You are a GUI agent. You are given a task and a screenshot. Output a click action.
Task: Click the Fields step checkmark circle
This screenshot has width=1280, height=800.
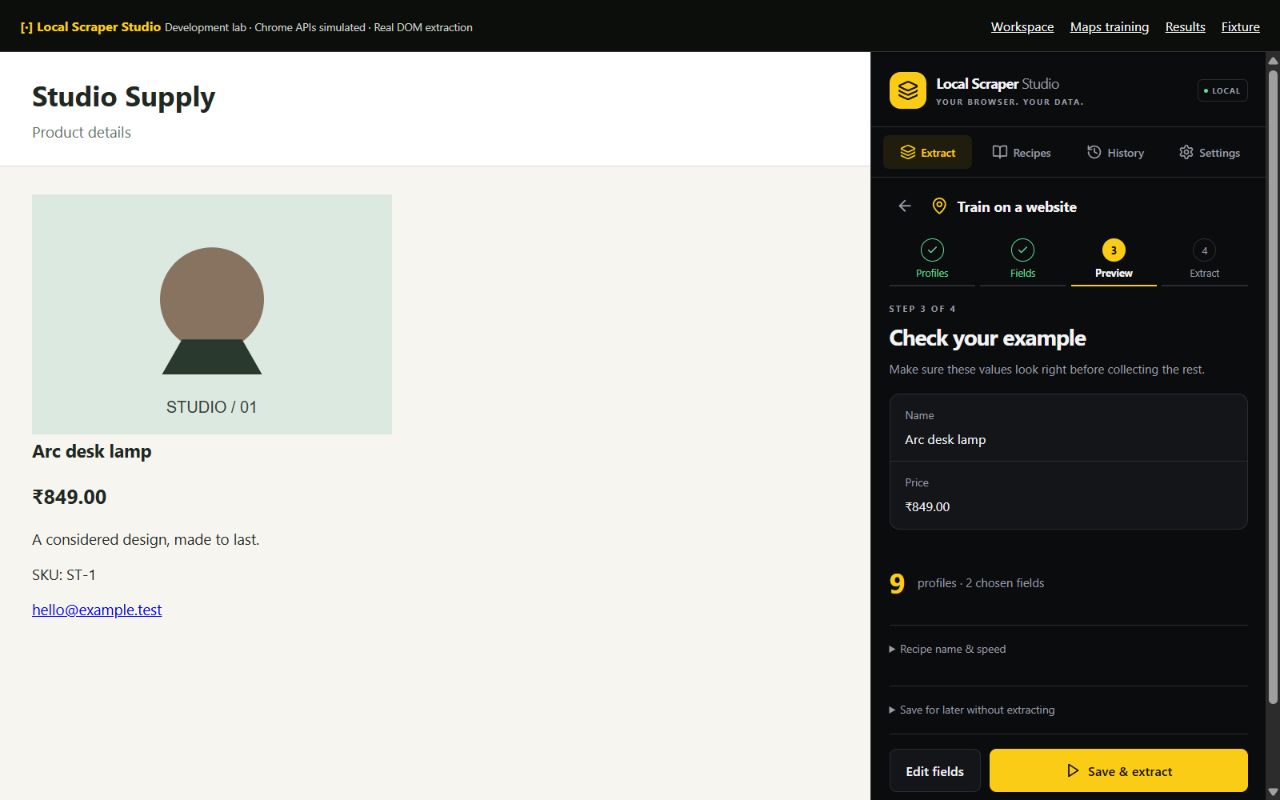pyautogui.click(x=1023, y=250)
